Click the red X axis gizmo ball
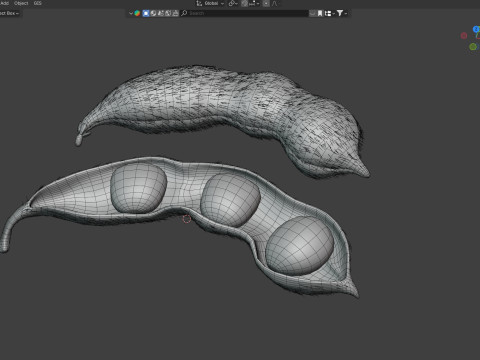Screen dimensions: 480x360 click(464, 36)
